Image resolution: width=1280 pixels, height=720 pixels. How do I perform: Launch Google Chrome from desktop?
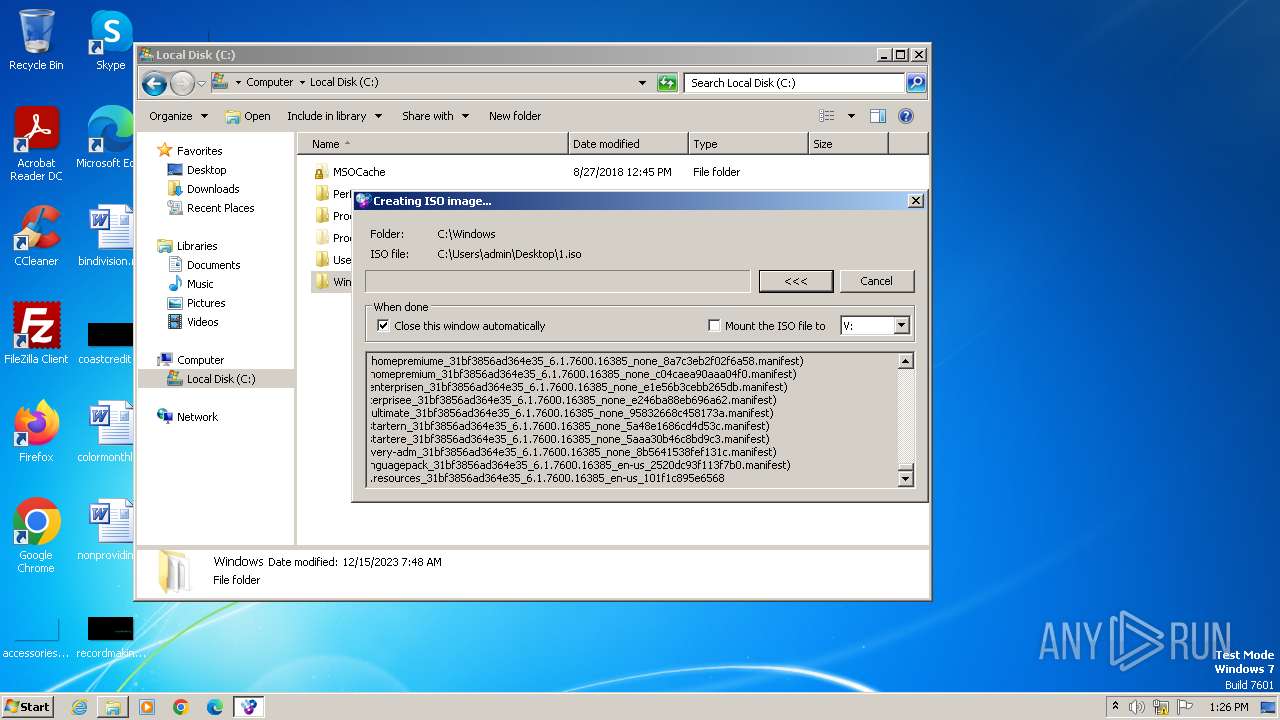click(x=36, y=535)
